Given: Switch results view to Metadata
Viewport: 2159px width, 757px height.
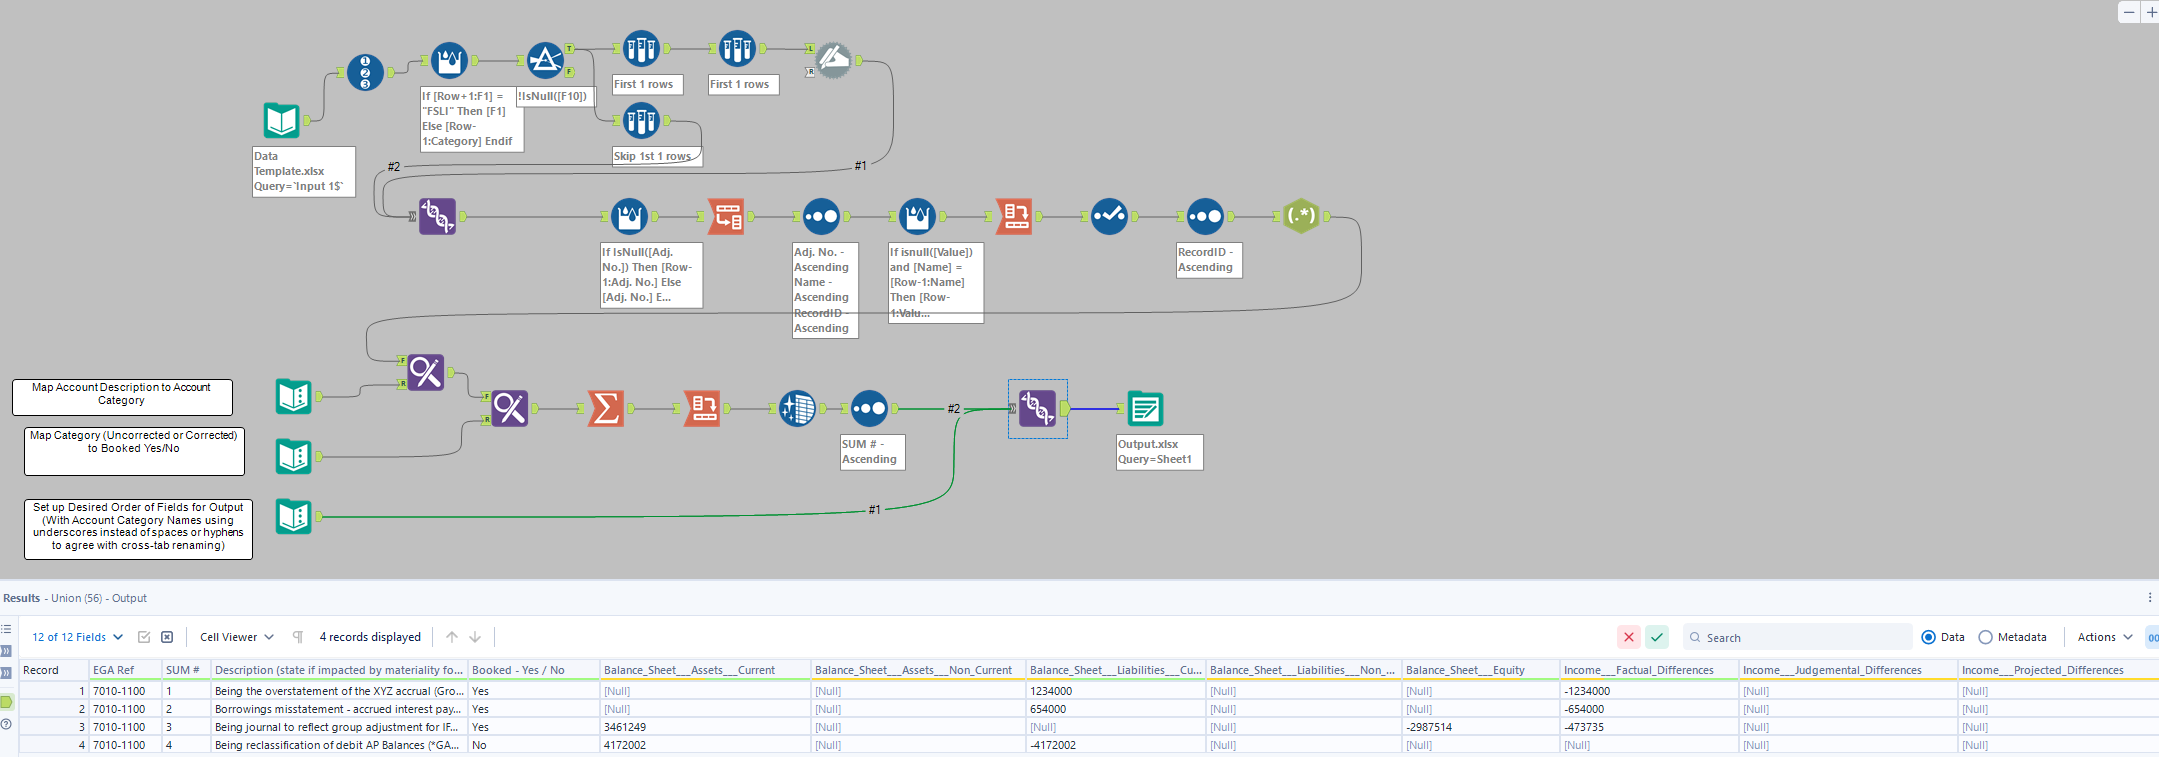Looking at the screenshot, I should coord(1986,637).
